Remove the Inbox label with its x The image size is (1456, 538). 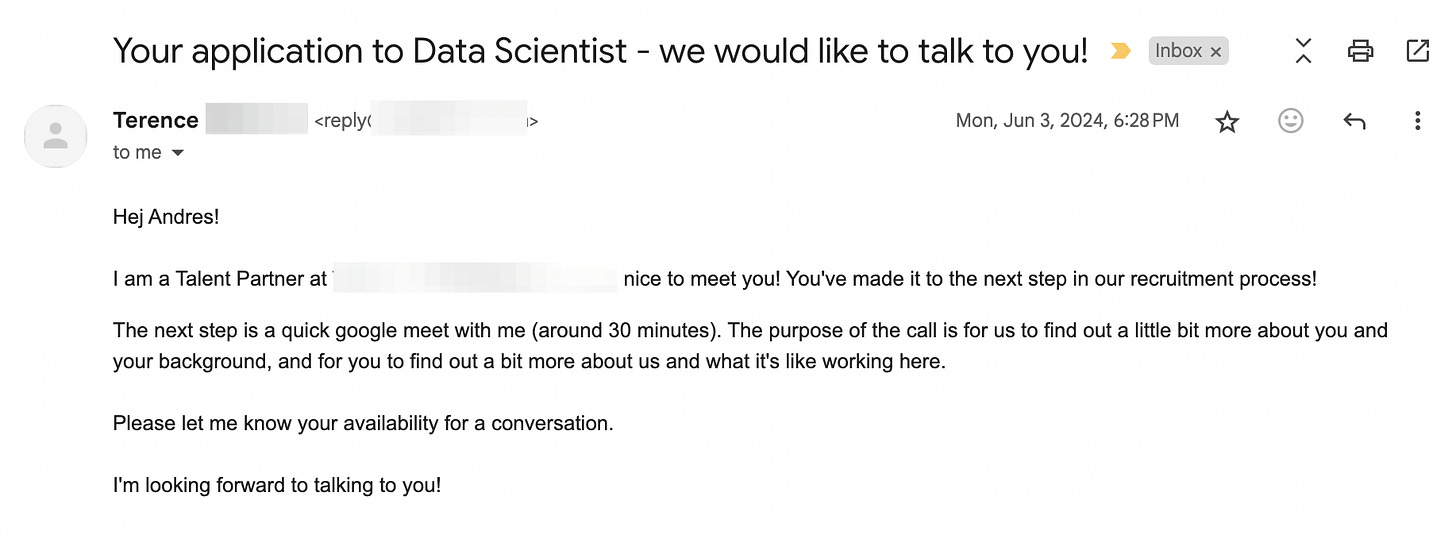(1216, 52)
